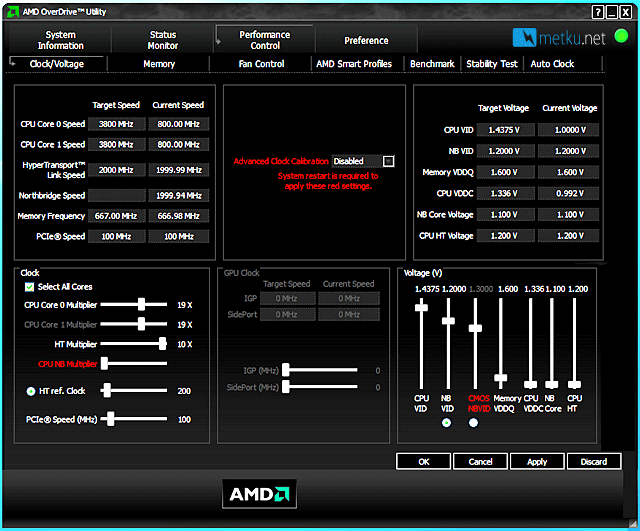Open the Stability Test sub-tab
This screenshot has width=640, height=531.
point(492,64)
